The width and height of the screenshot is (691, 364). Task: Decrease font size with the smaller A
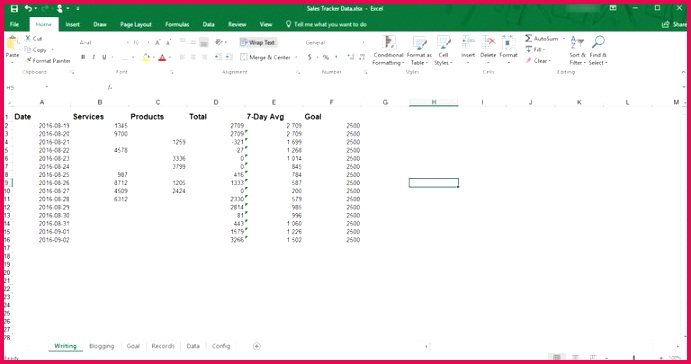[x=168, y=42]
